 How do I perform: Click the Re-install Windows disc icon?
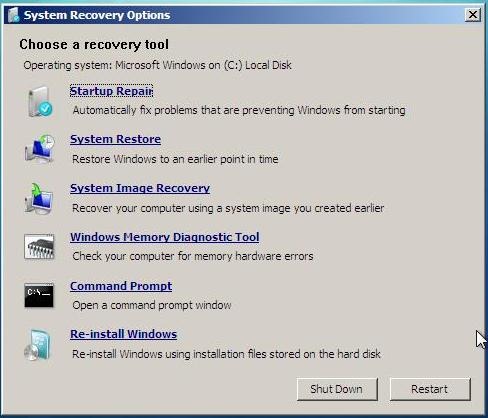pyautogui.click(x=37, y=345)
